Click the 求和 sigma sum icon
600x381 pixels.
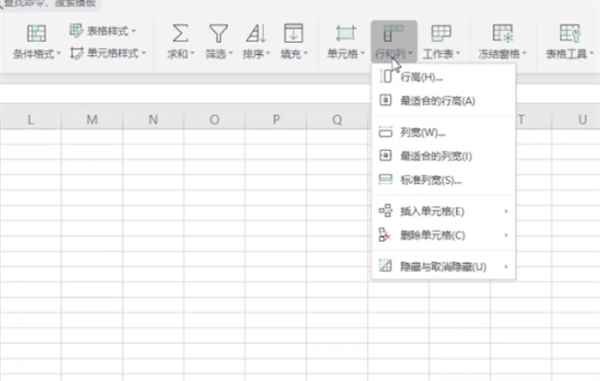tap(180, 33)
